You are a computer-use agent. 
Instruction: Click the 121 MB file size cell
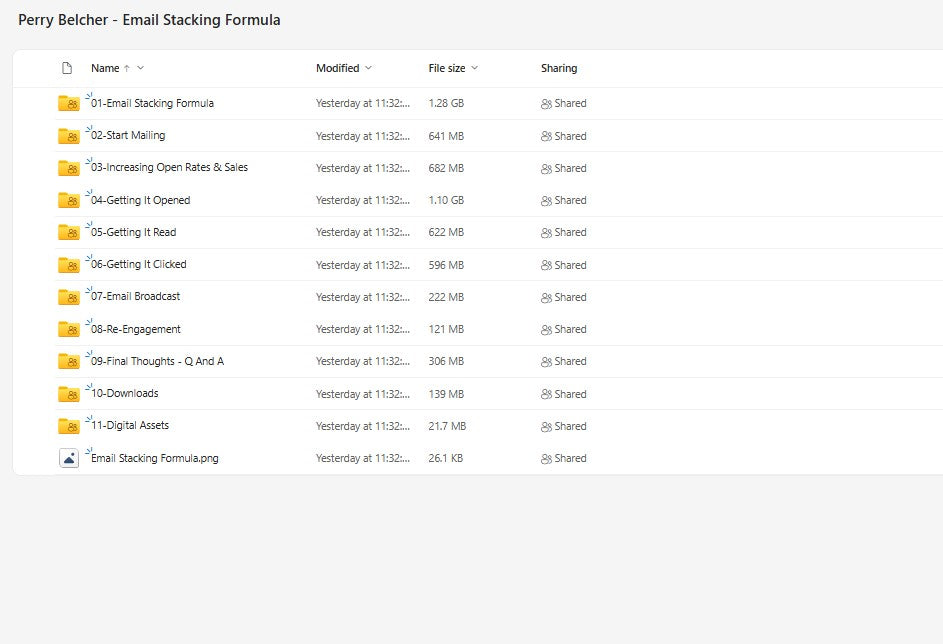point(446,329)
